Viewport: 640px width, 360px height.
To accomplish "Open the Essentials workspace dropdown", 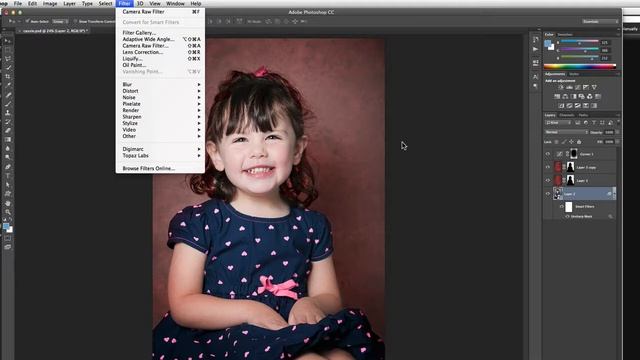I will (600, 21).
